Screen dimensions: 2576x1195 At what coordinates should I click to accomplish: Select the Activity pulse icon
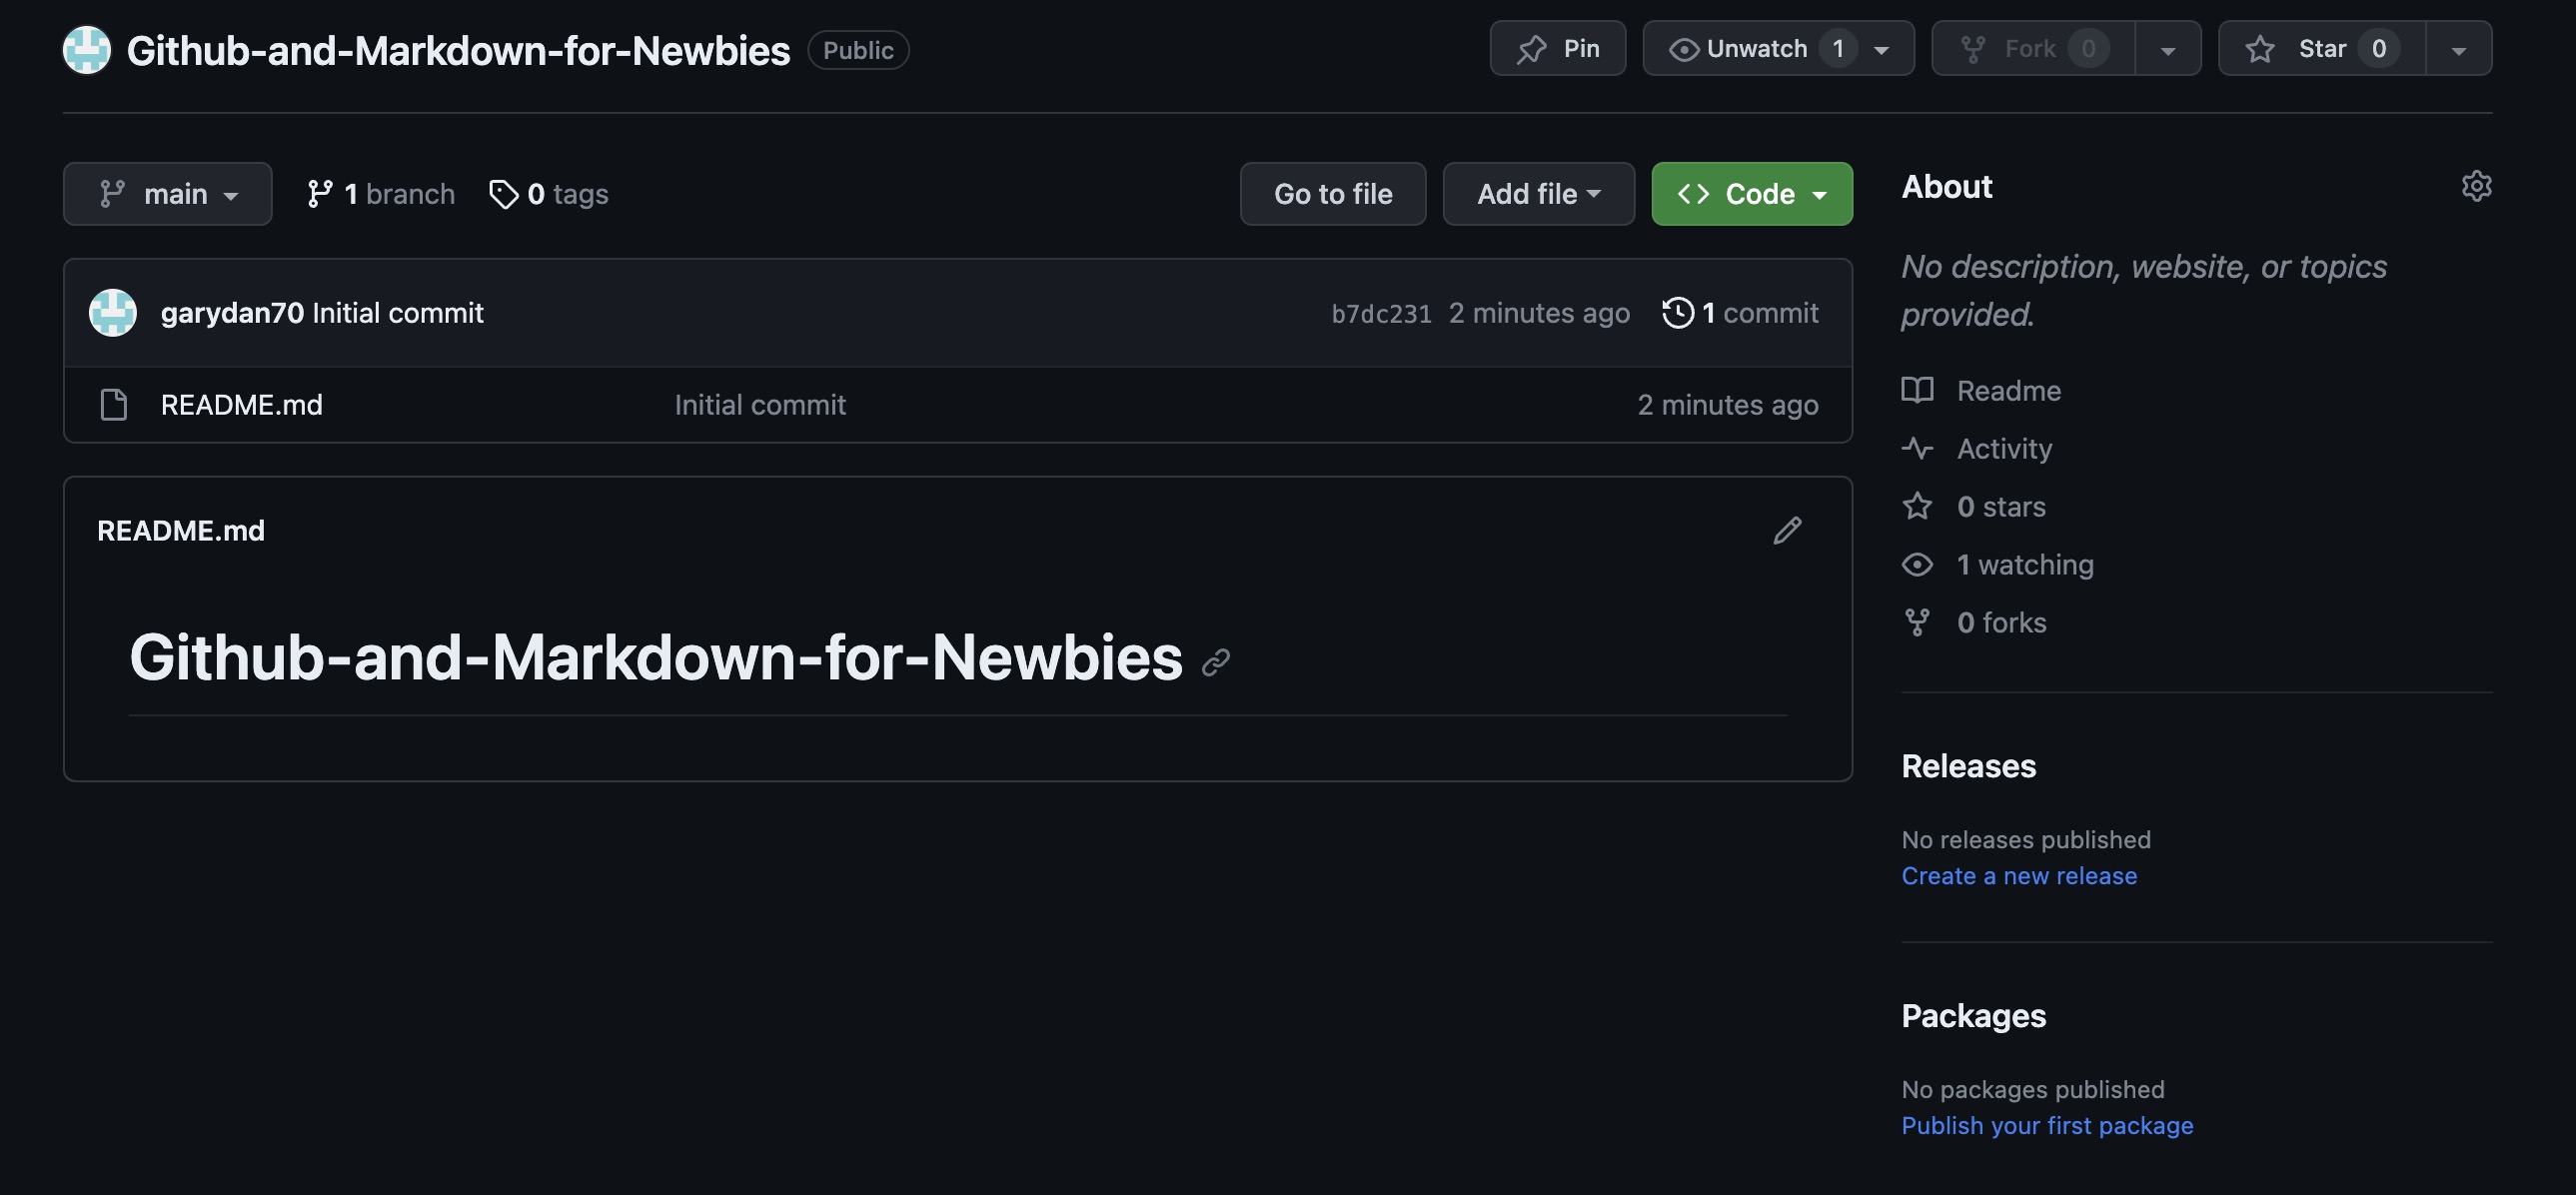click(1917, 448)
